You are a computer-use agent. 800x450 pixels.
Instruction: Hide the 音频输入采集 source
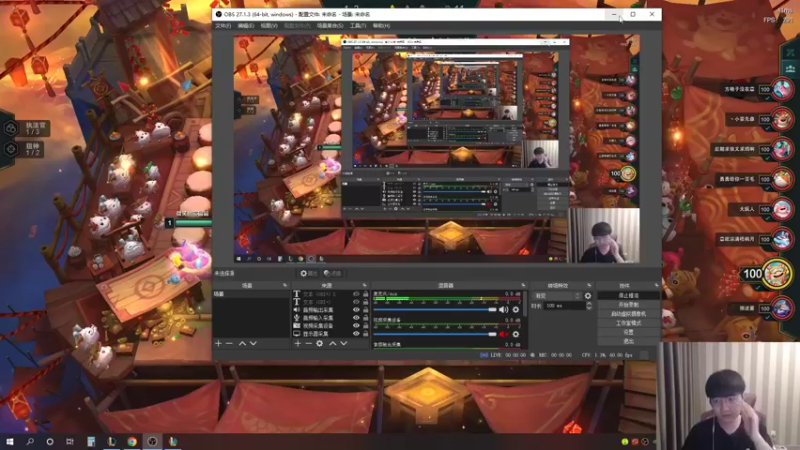tap(356, 317)
